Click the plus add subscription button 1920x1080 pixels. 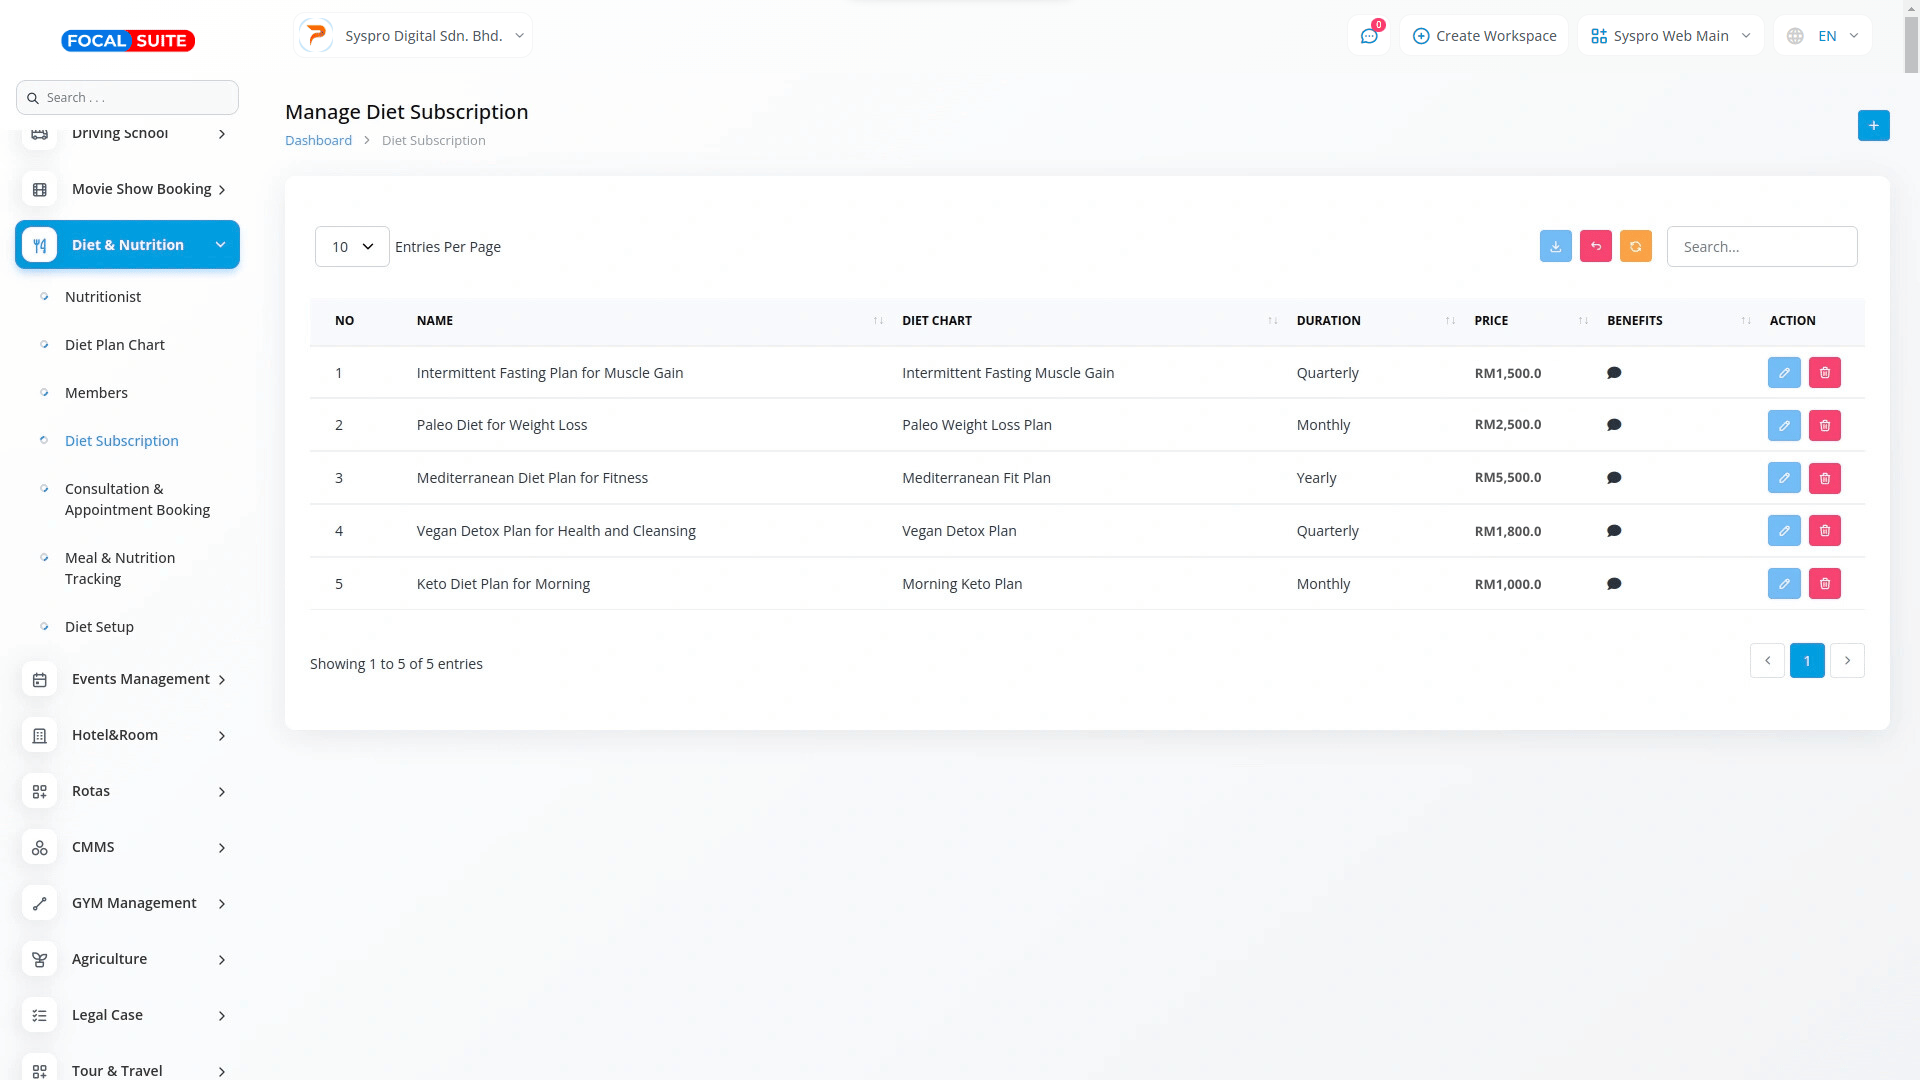coord(1873,125)
